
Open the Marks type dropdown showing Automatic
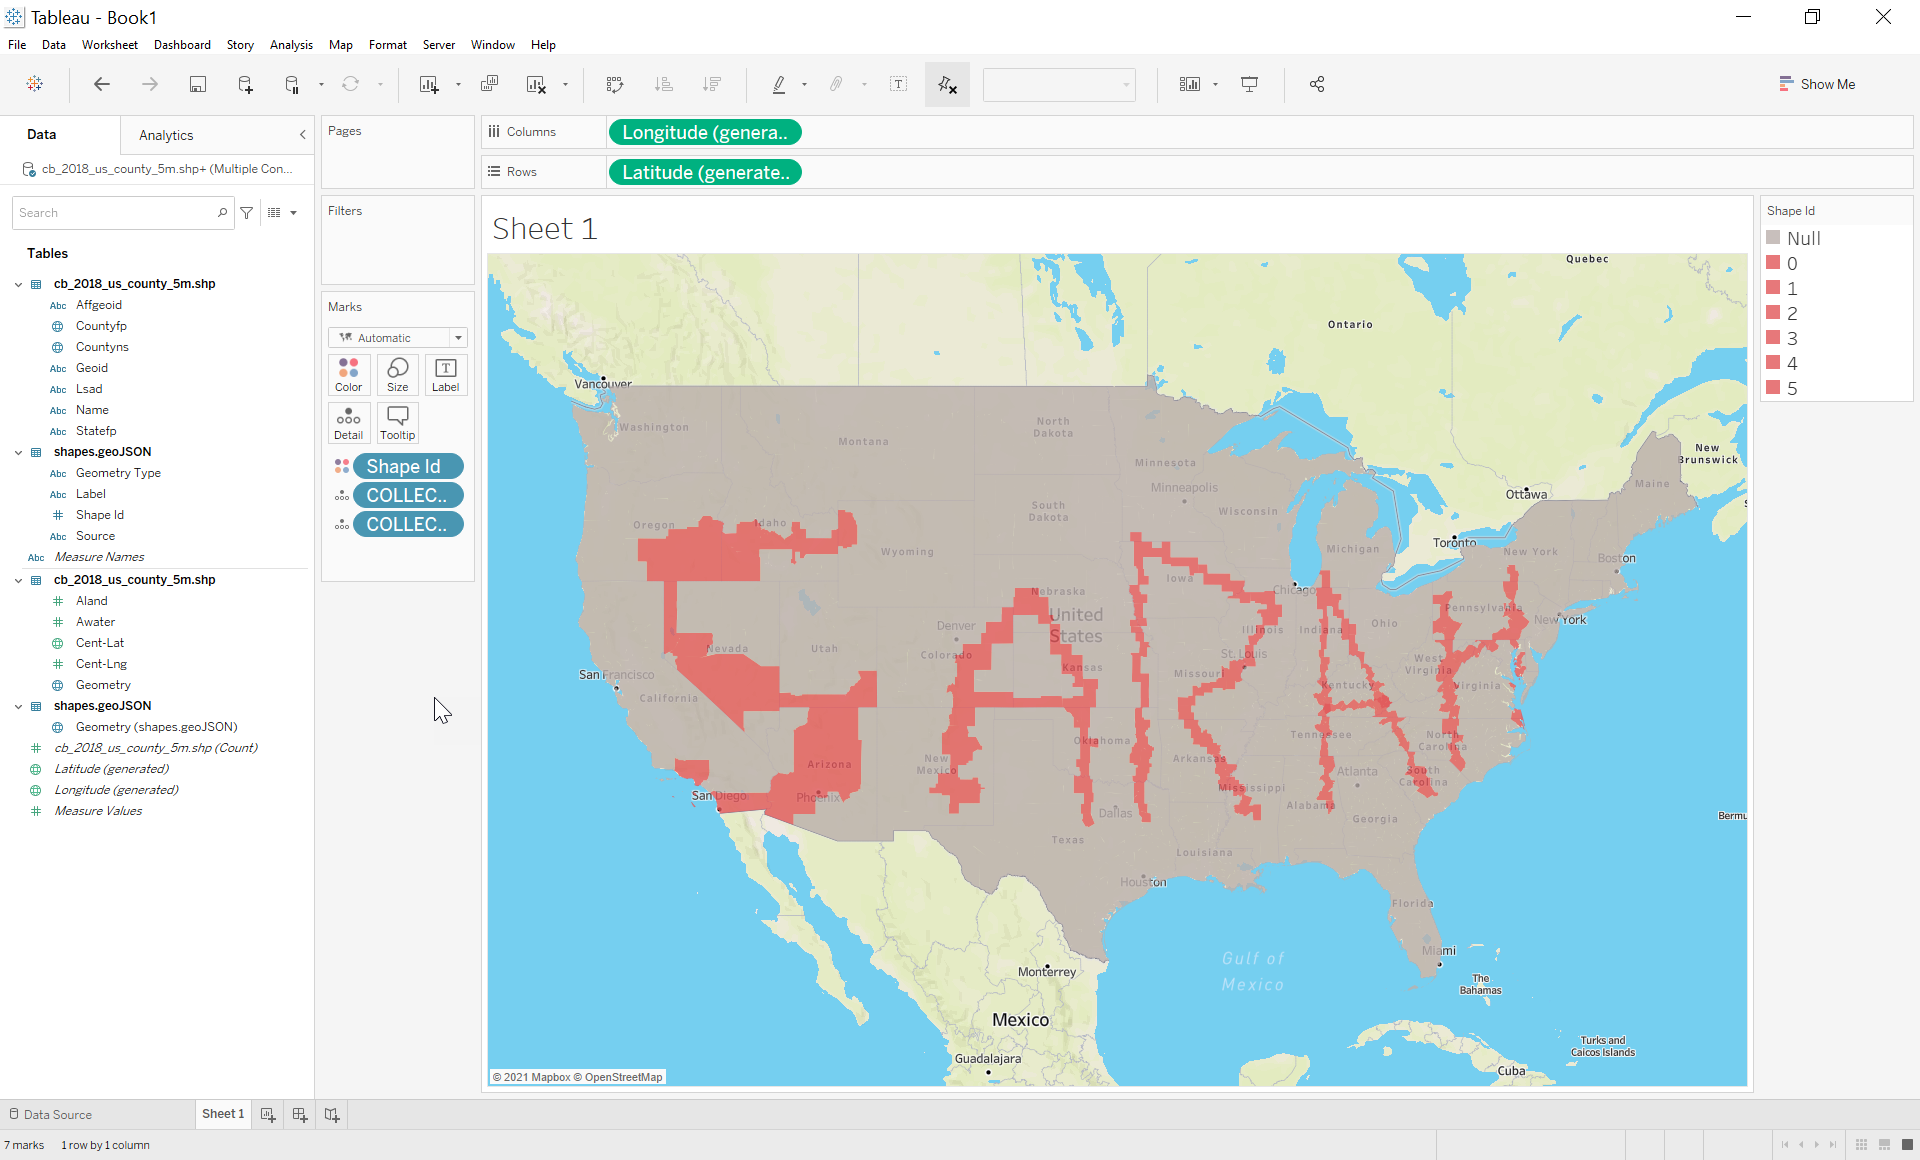pyautogui.click(x=459, y=337)
